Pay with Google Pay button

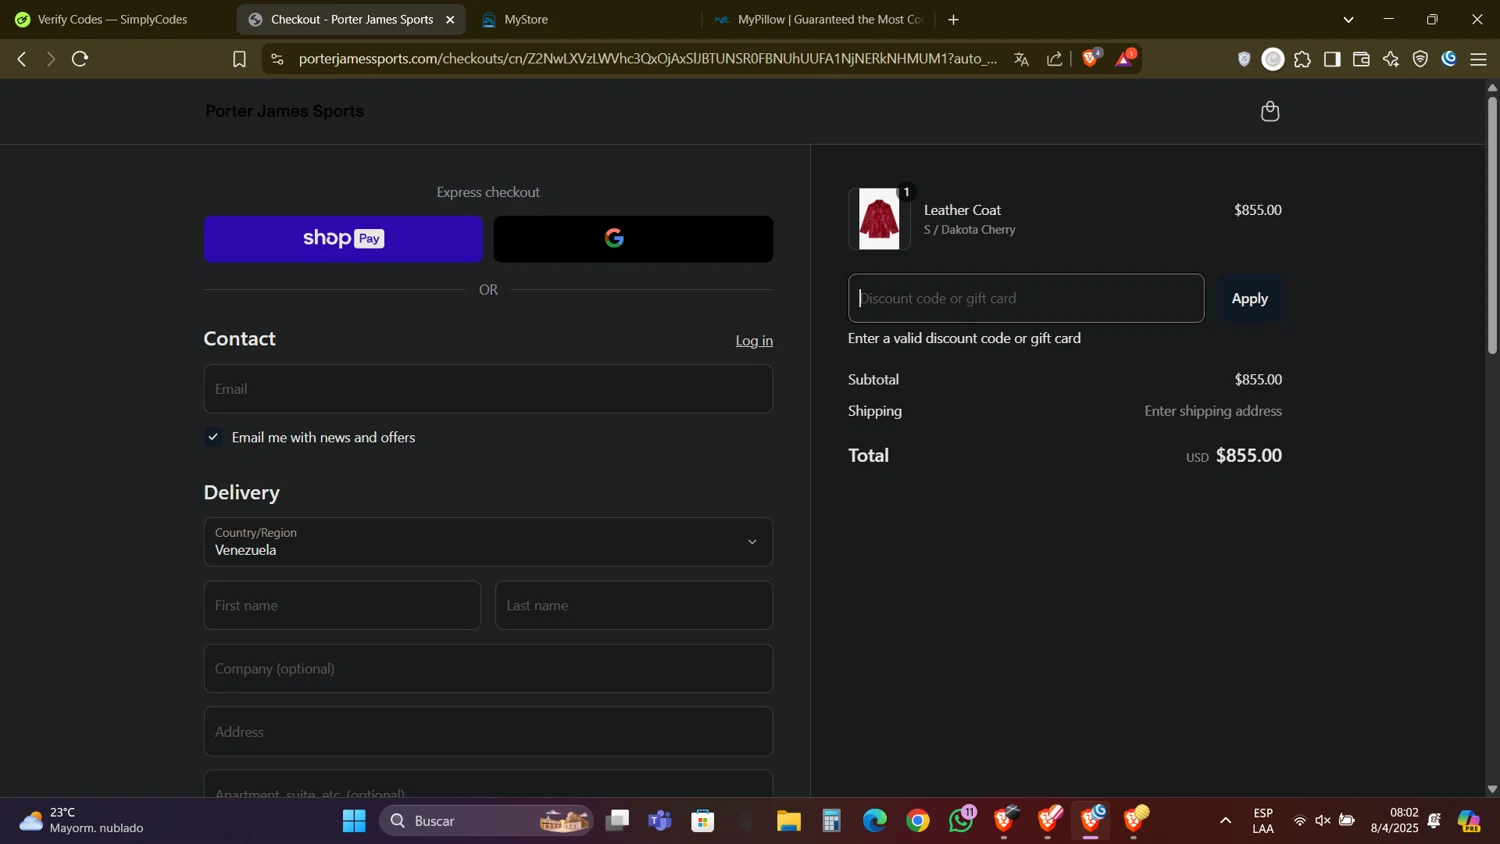point(633,239)
